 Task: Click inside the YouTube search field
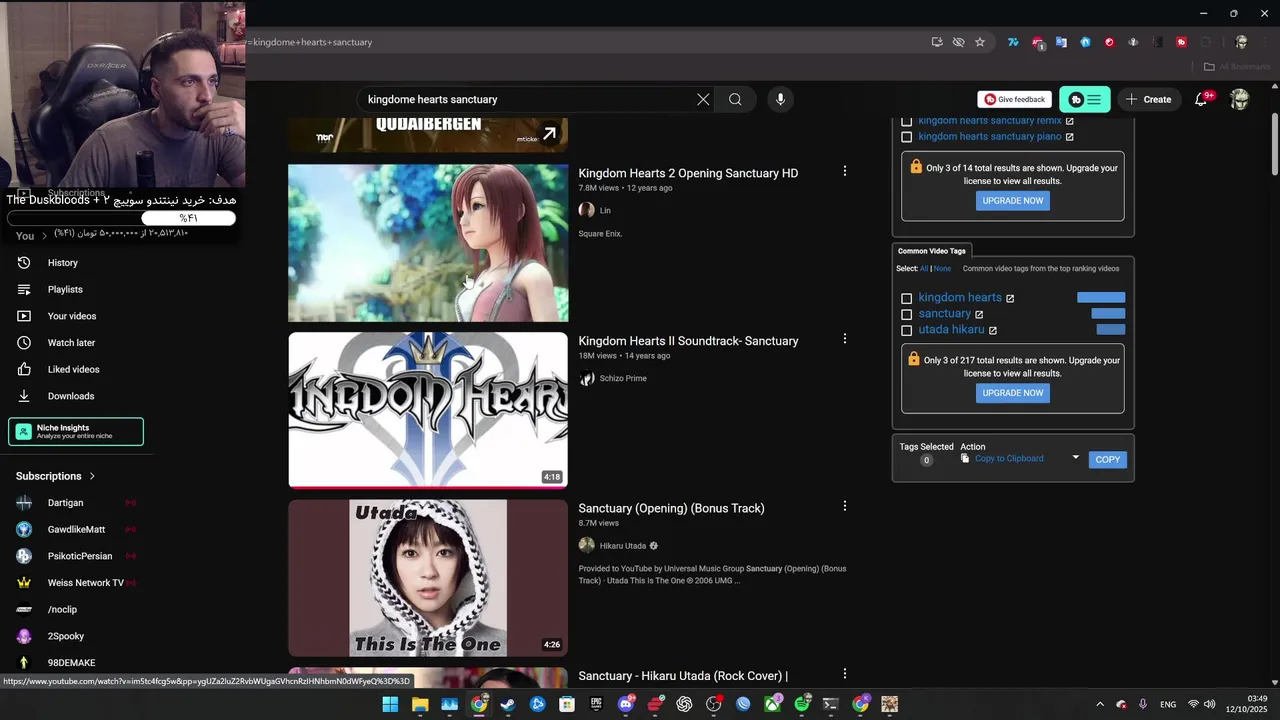[x=530, y=99]
